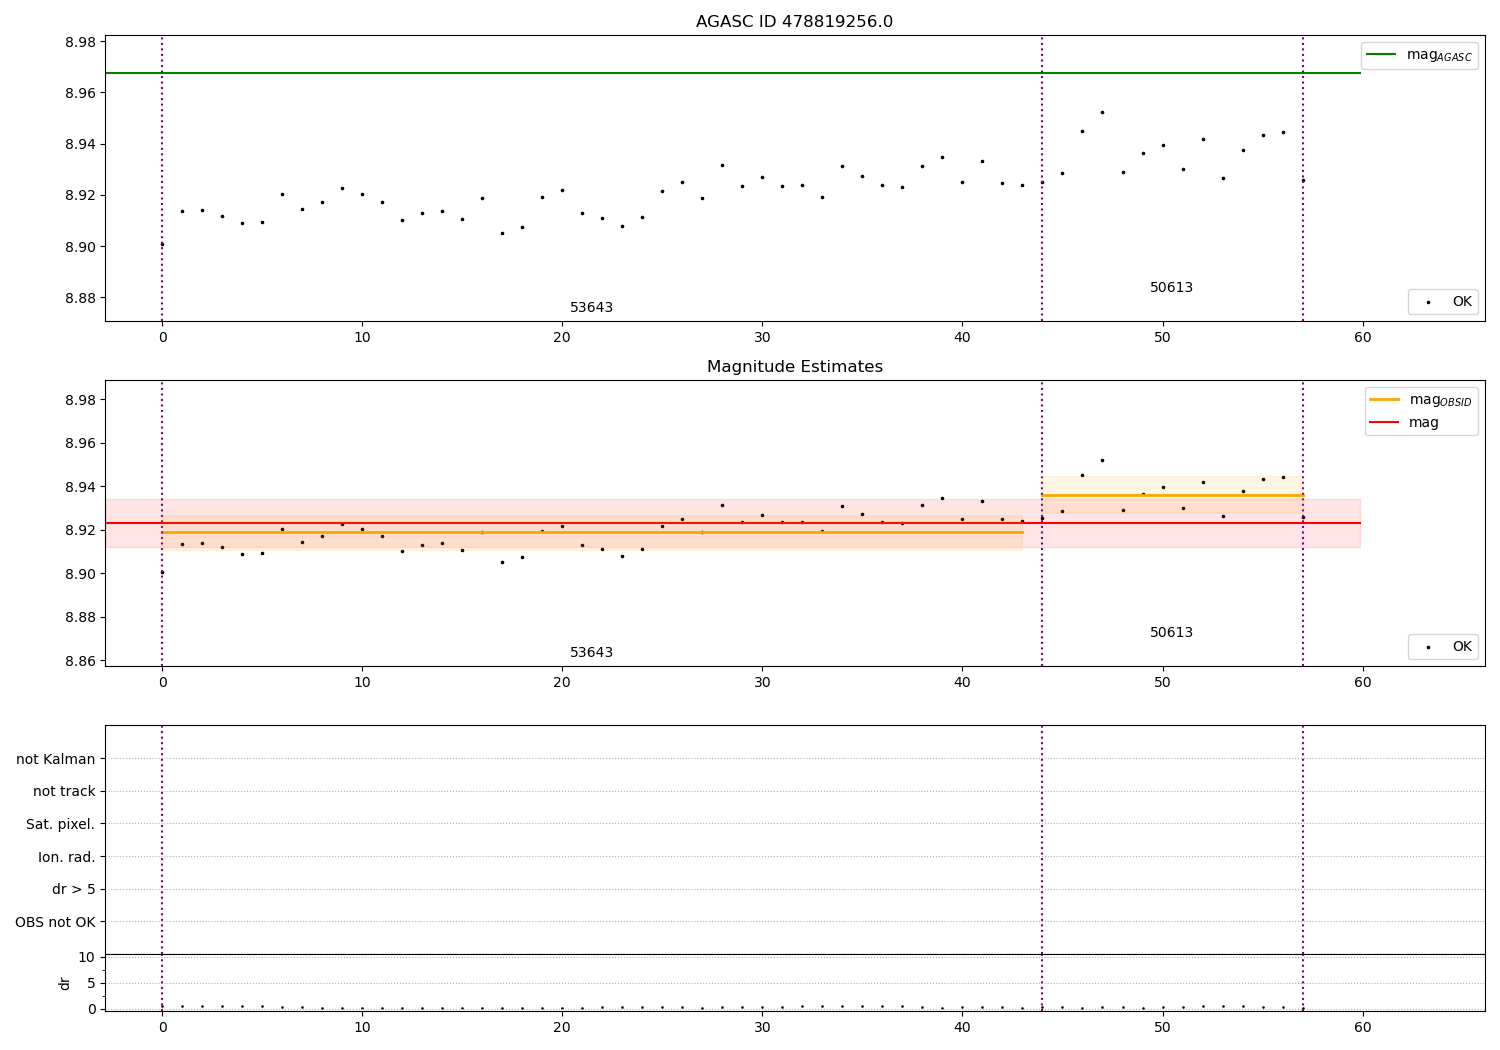Click the '50613' obsid label in the middle plot
The image size is (1500, 1050).
[1171, 633]
